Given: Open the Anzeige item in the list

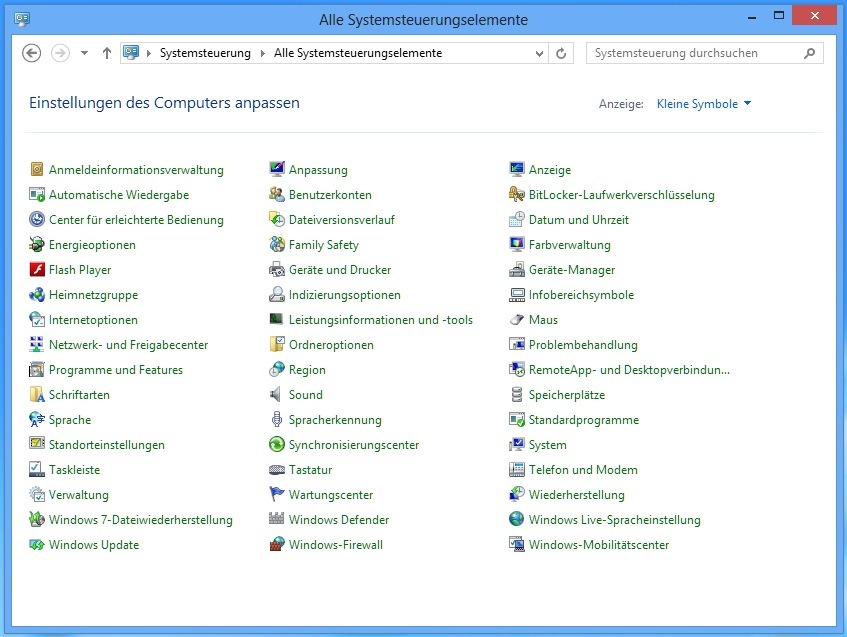Looking at the screenshot, I should tap(549, 170).
